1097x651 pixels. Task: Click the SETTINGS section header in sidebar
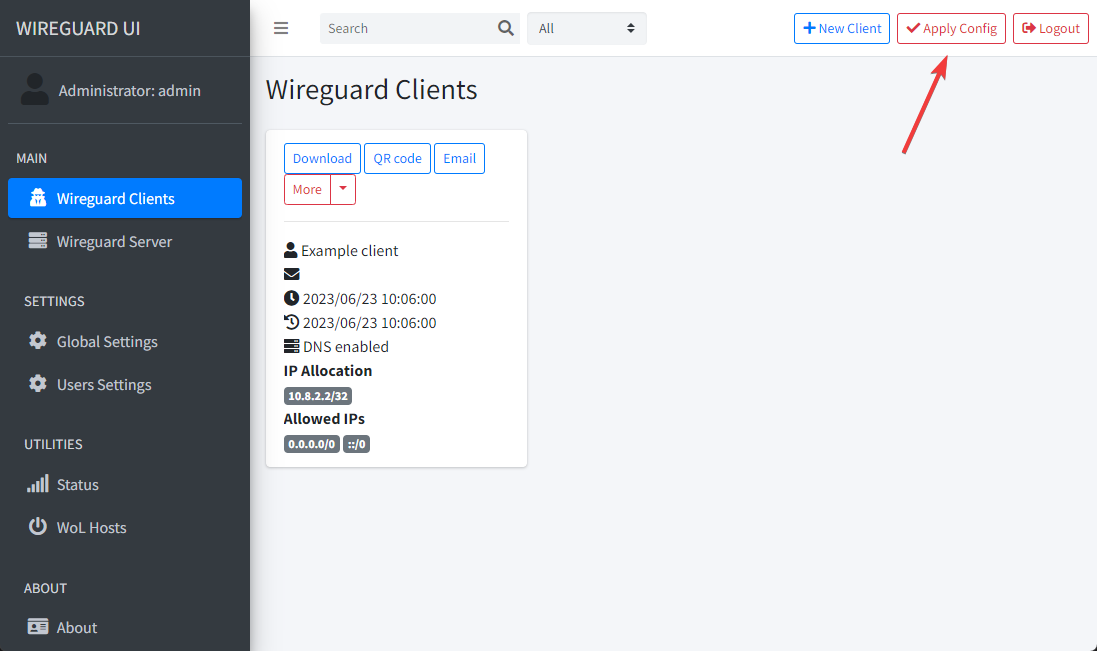[54, 301]
